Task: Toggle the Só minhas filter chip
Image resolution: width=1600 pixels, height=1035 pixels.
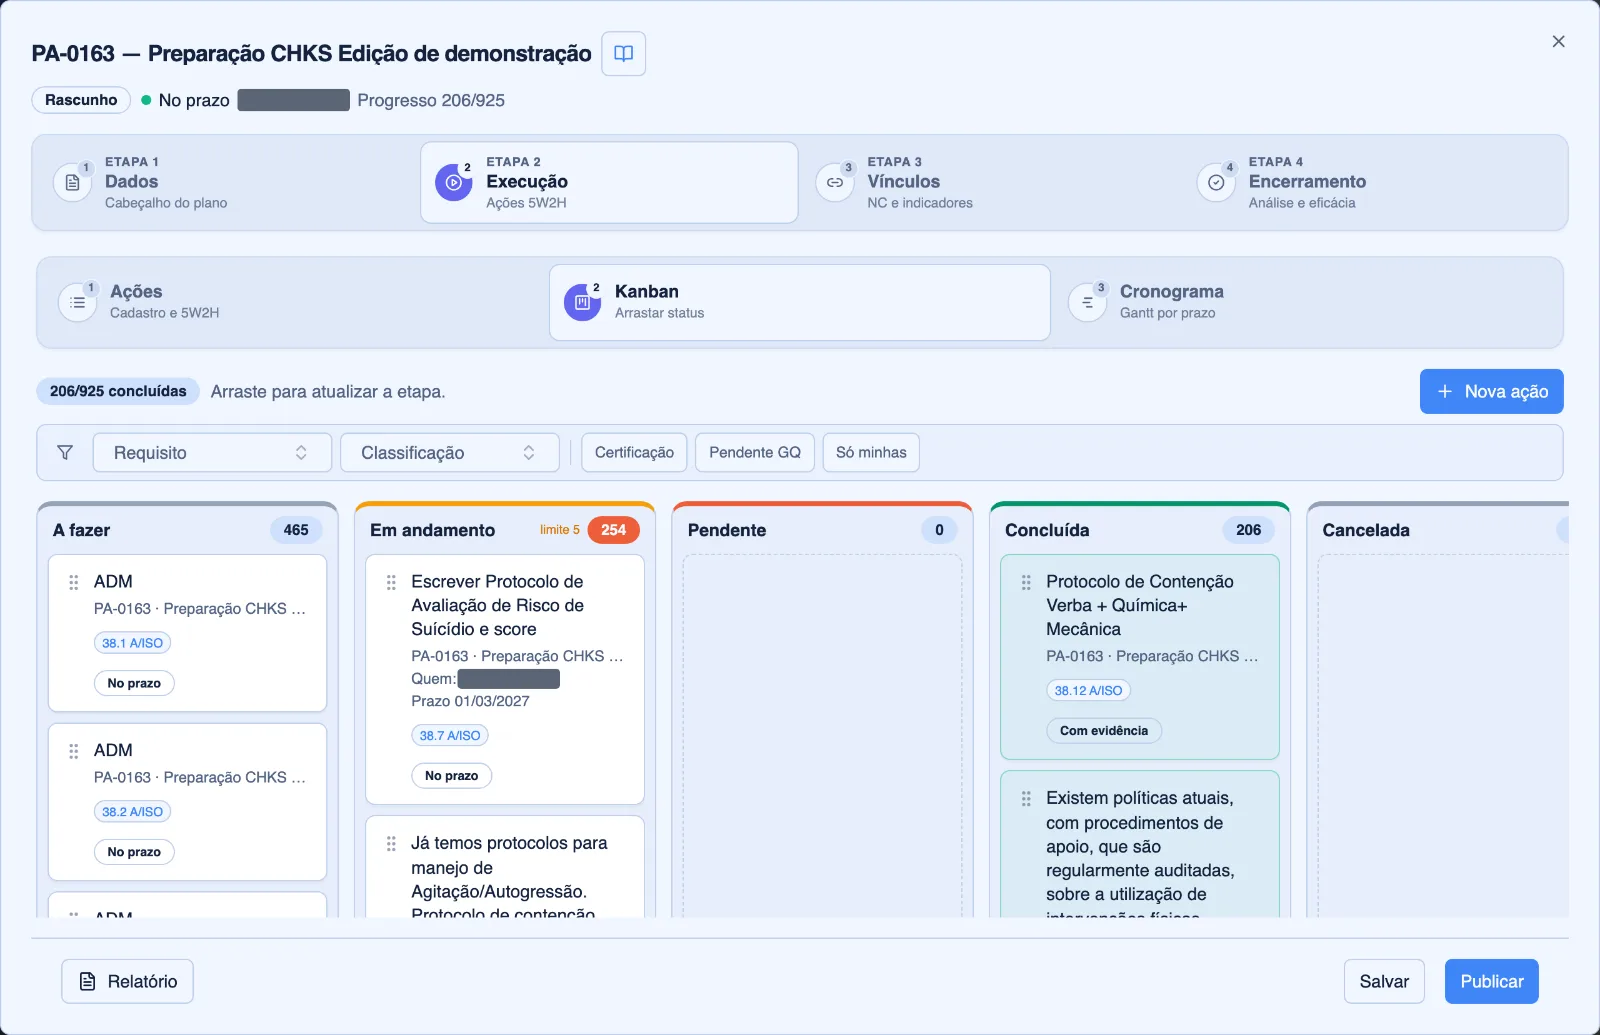Action: (871, 453)
